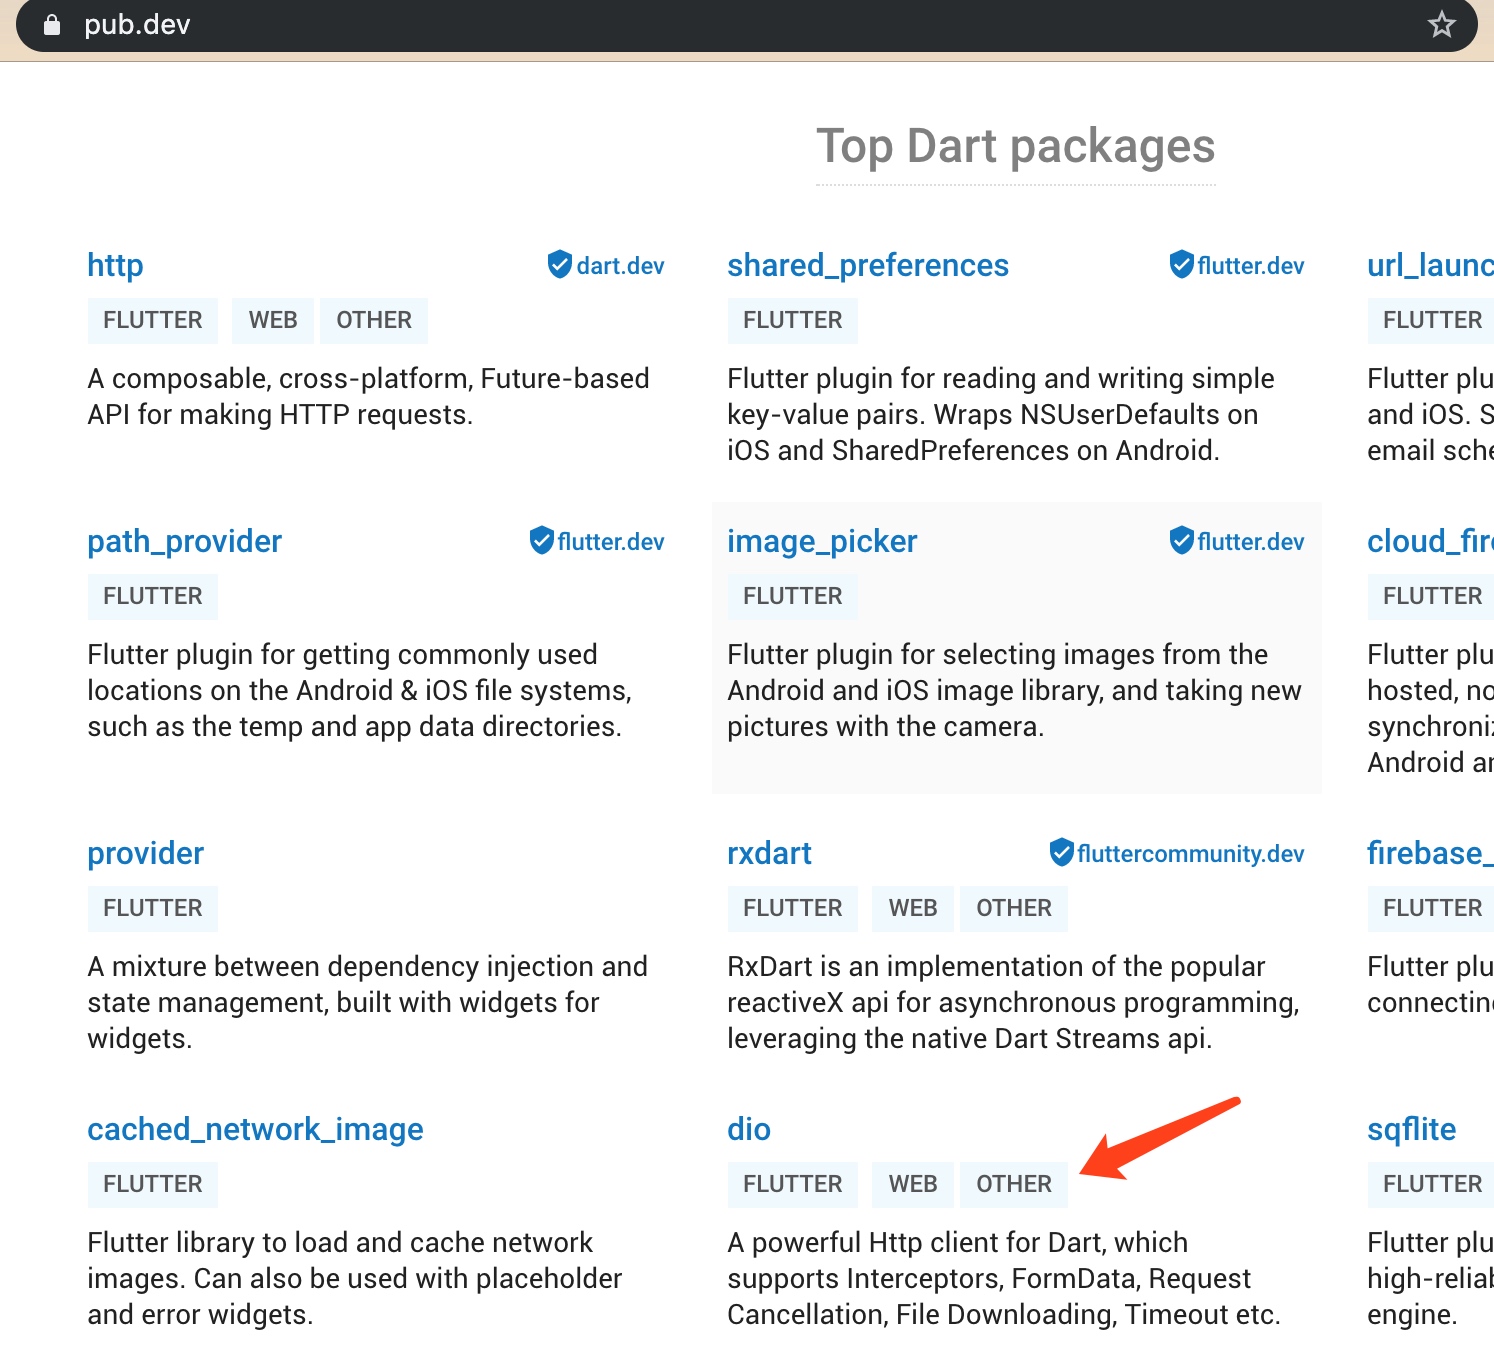
Task: Select the OTHER tag under dio
Action: point(1013,1184)
